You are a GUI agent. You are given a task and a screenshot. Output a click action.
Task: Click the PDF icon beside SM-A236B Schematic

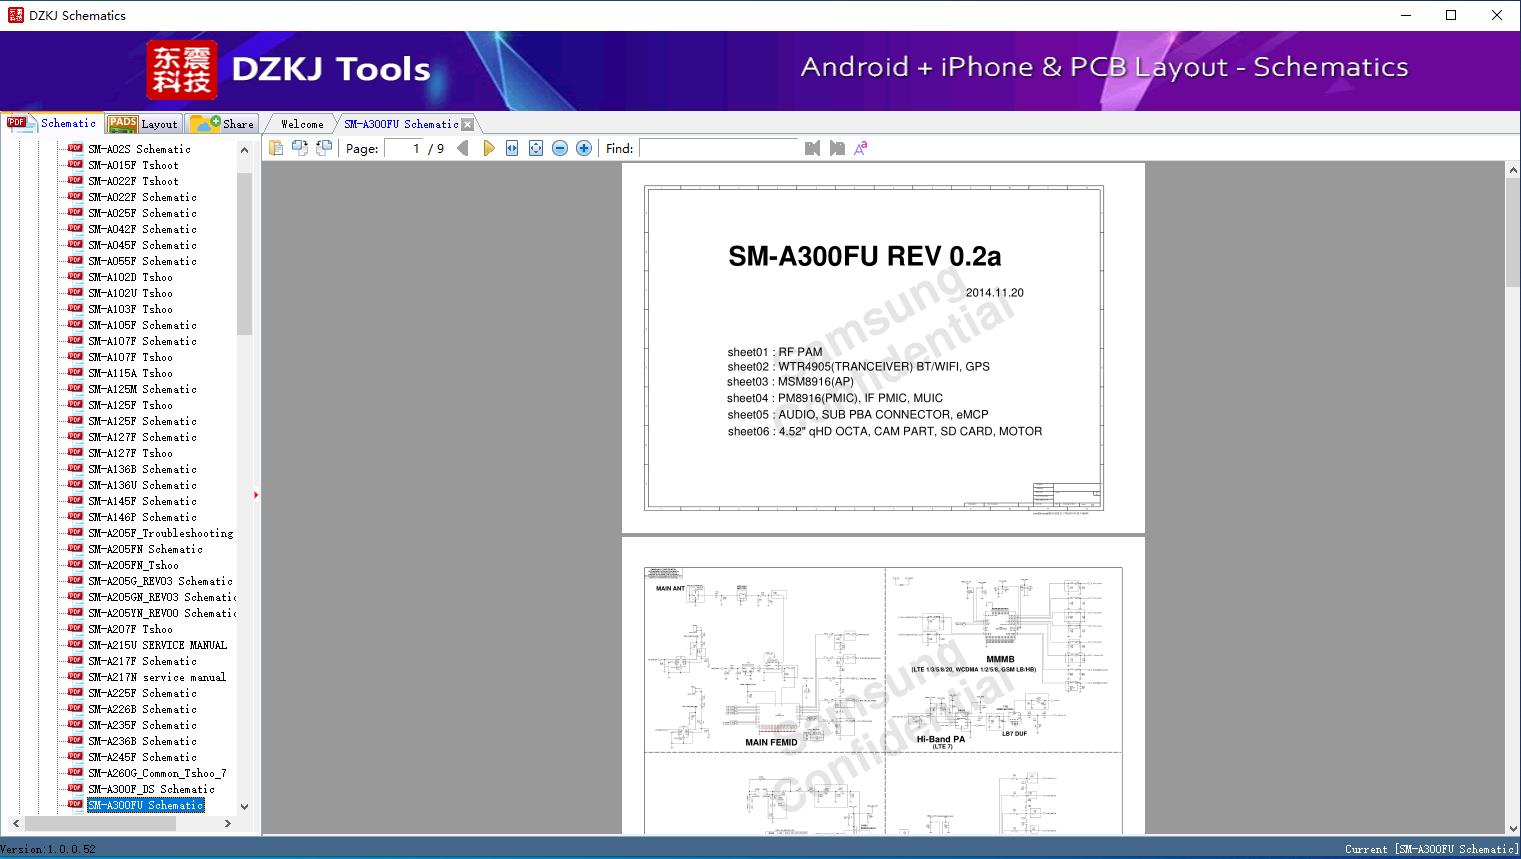[x=75, y=740]
